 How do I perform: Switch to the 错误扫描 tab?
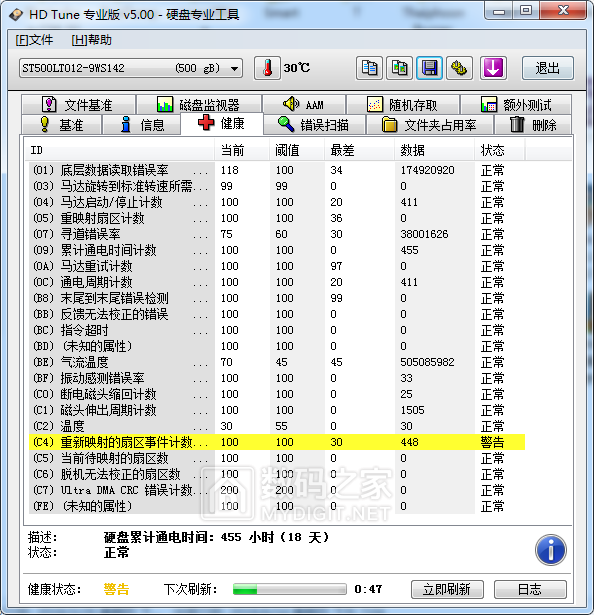pyautogui.click(x=314, y=125)
